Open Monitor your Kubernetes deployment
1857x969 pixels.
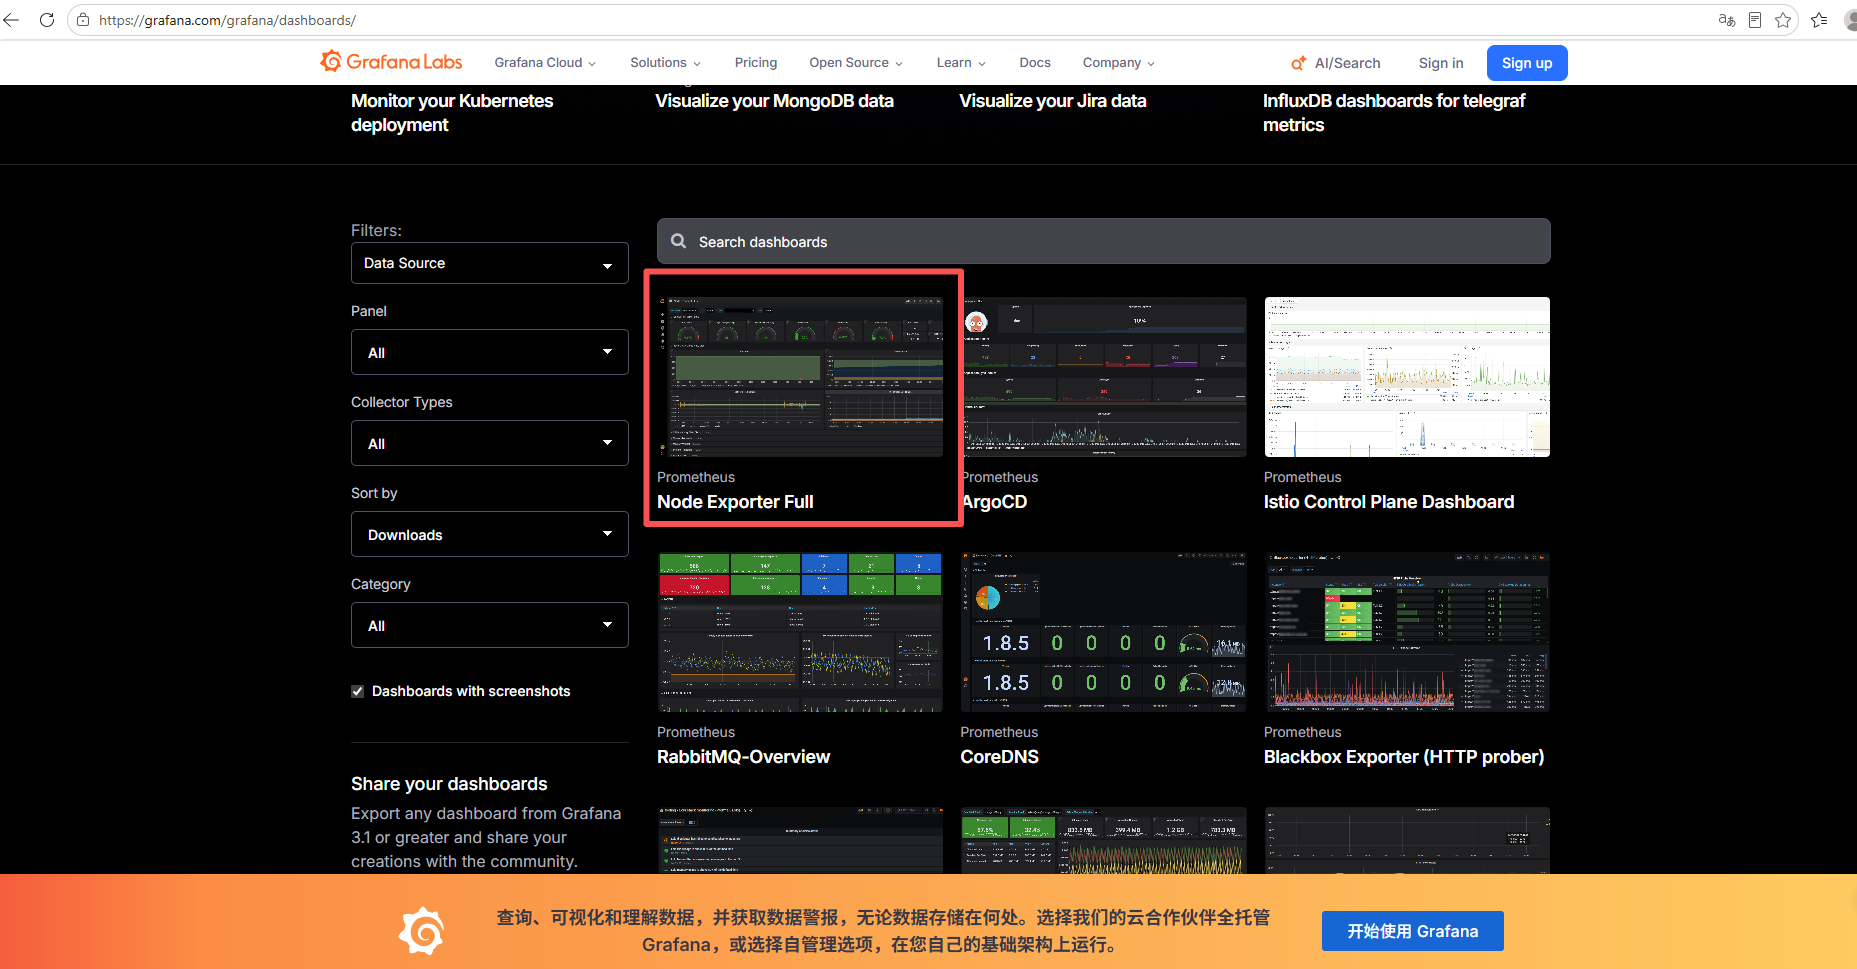[452, 113]
